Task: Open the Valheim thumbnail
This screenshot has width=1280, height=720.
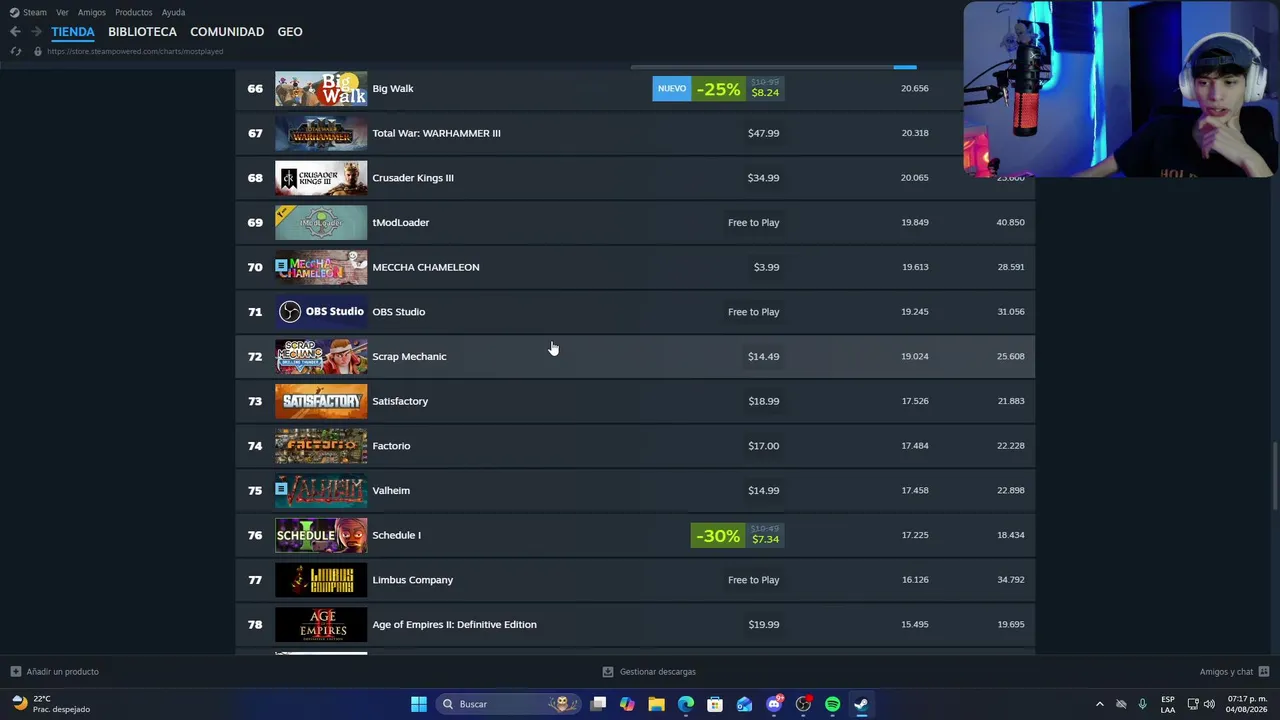Action: [321, 490]
